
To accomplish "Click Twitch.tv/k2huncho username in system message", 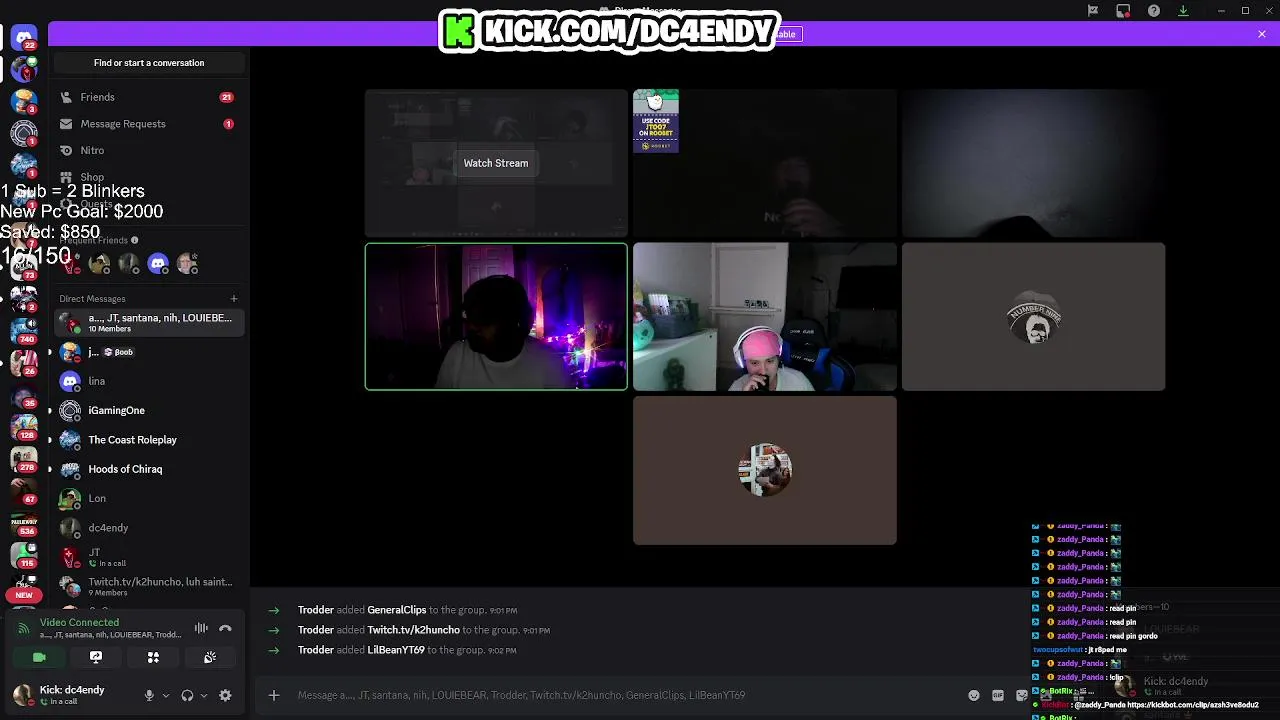I will [413, 630].
